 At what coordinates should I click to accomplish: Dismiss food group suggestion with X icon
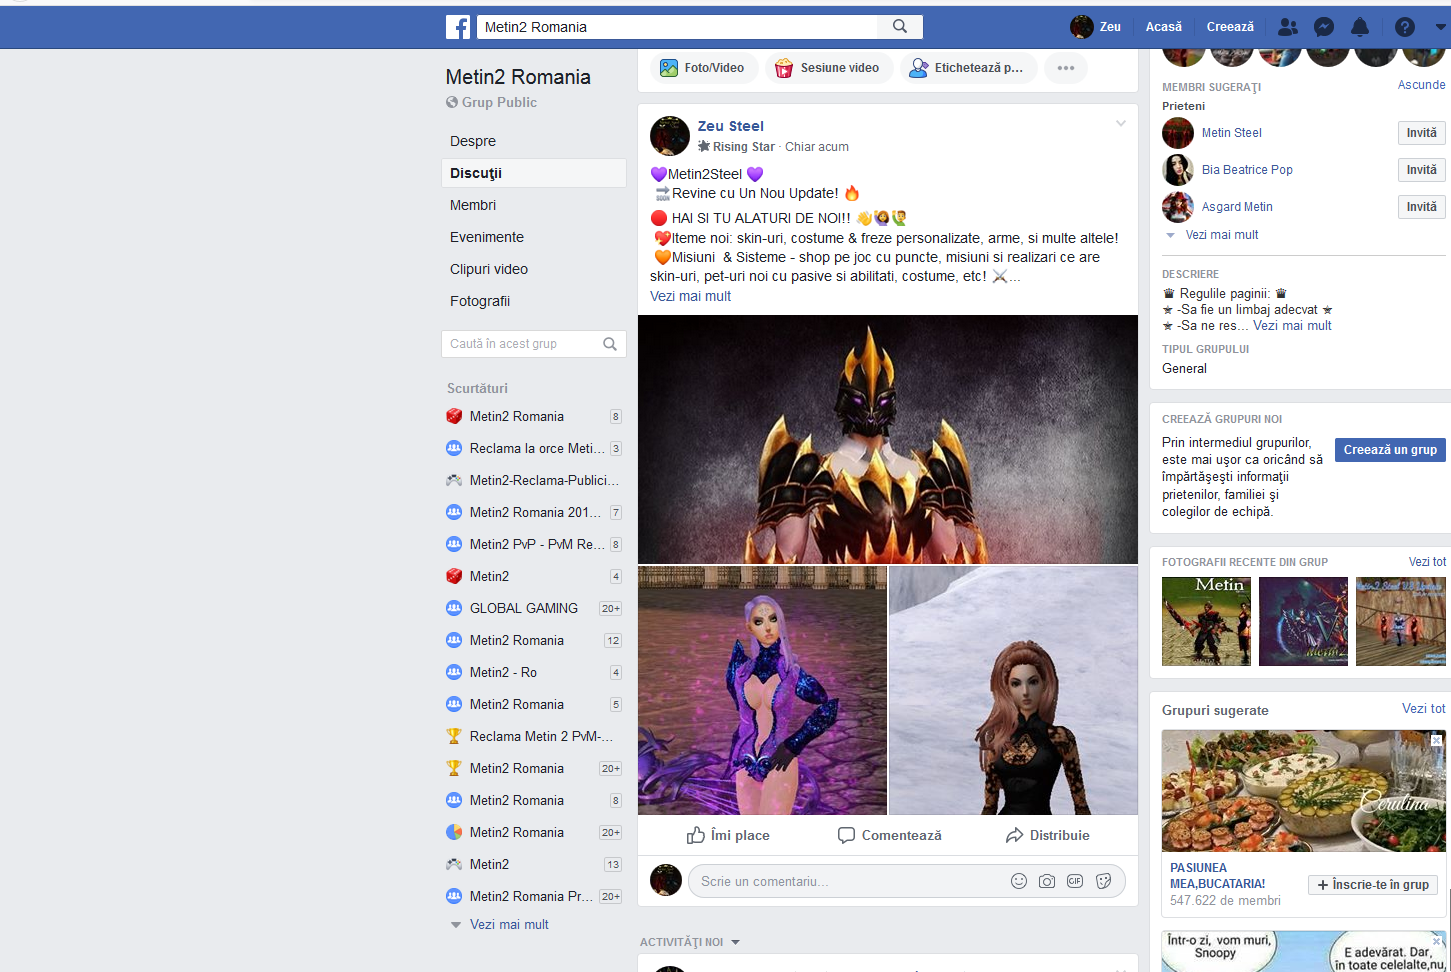click(x=1436, y=740)
